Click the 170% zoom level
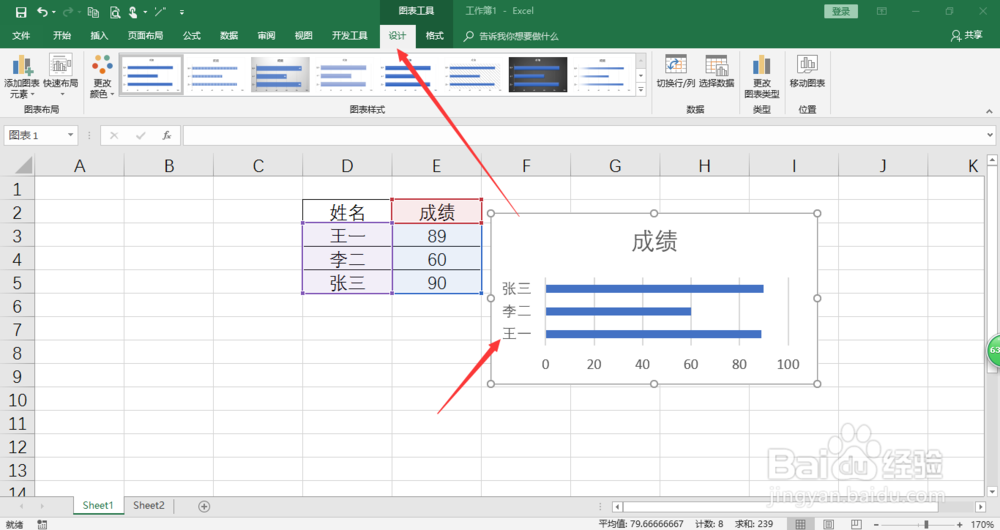The height and width of the screenshot is (530, 1000). (983, 524)
